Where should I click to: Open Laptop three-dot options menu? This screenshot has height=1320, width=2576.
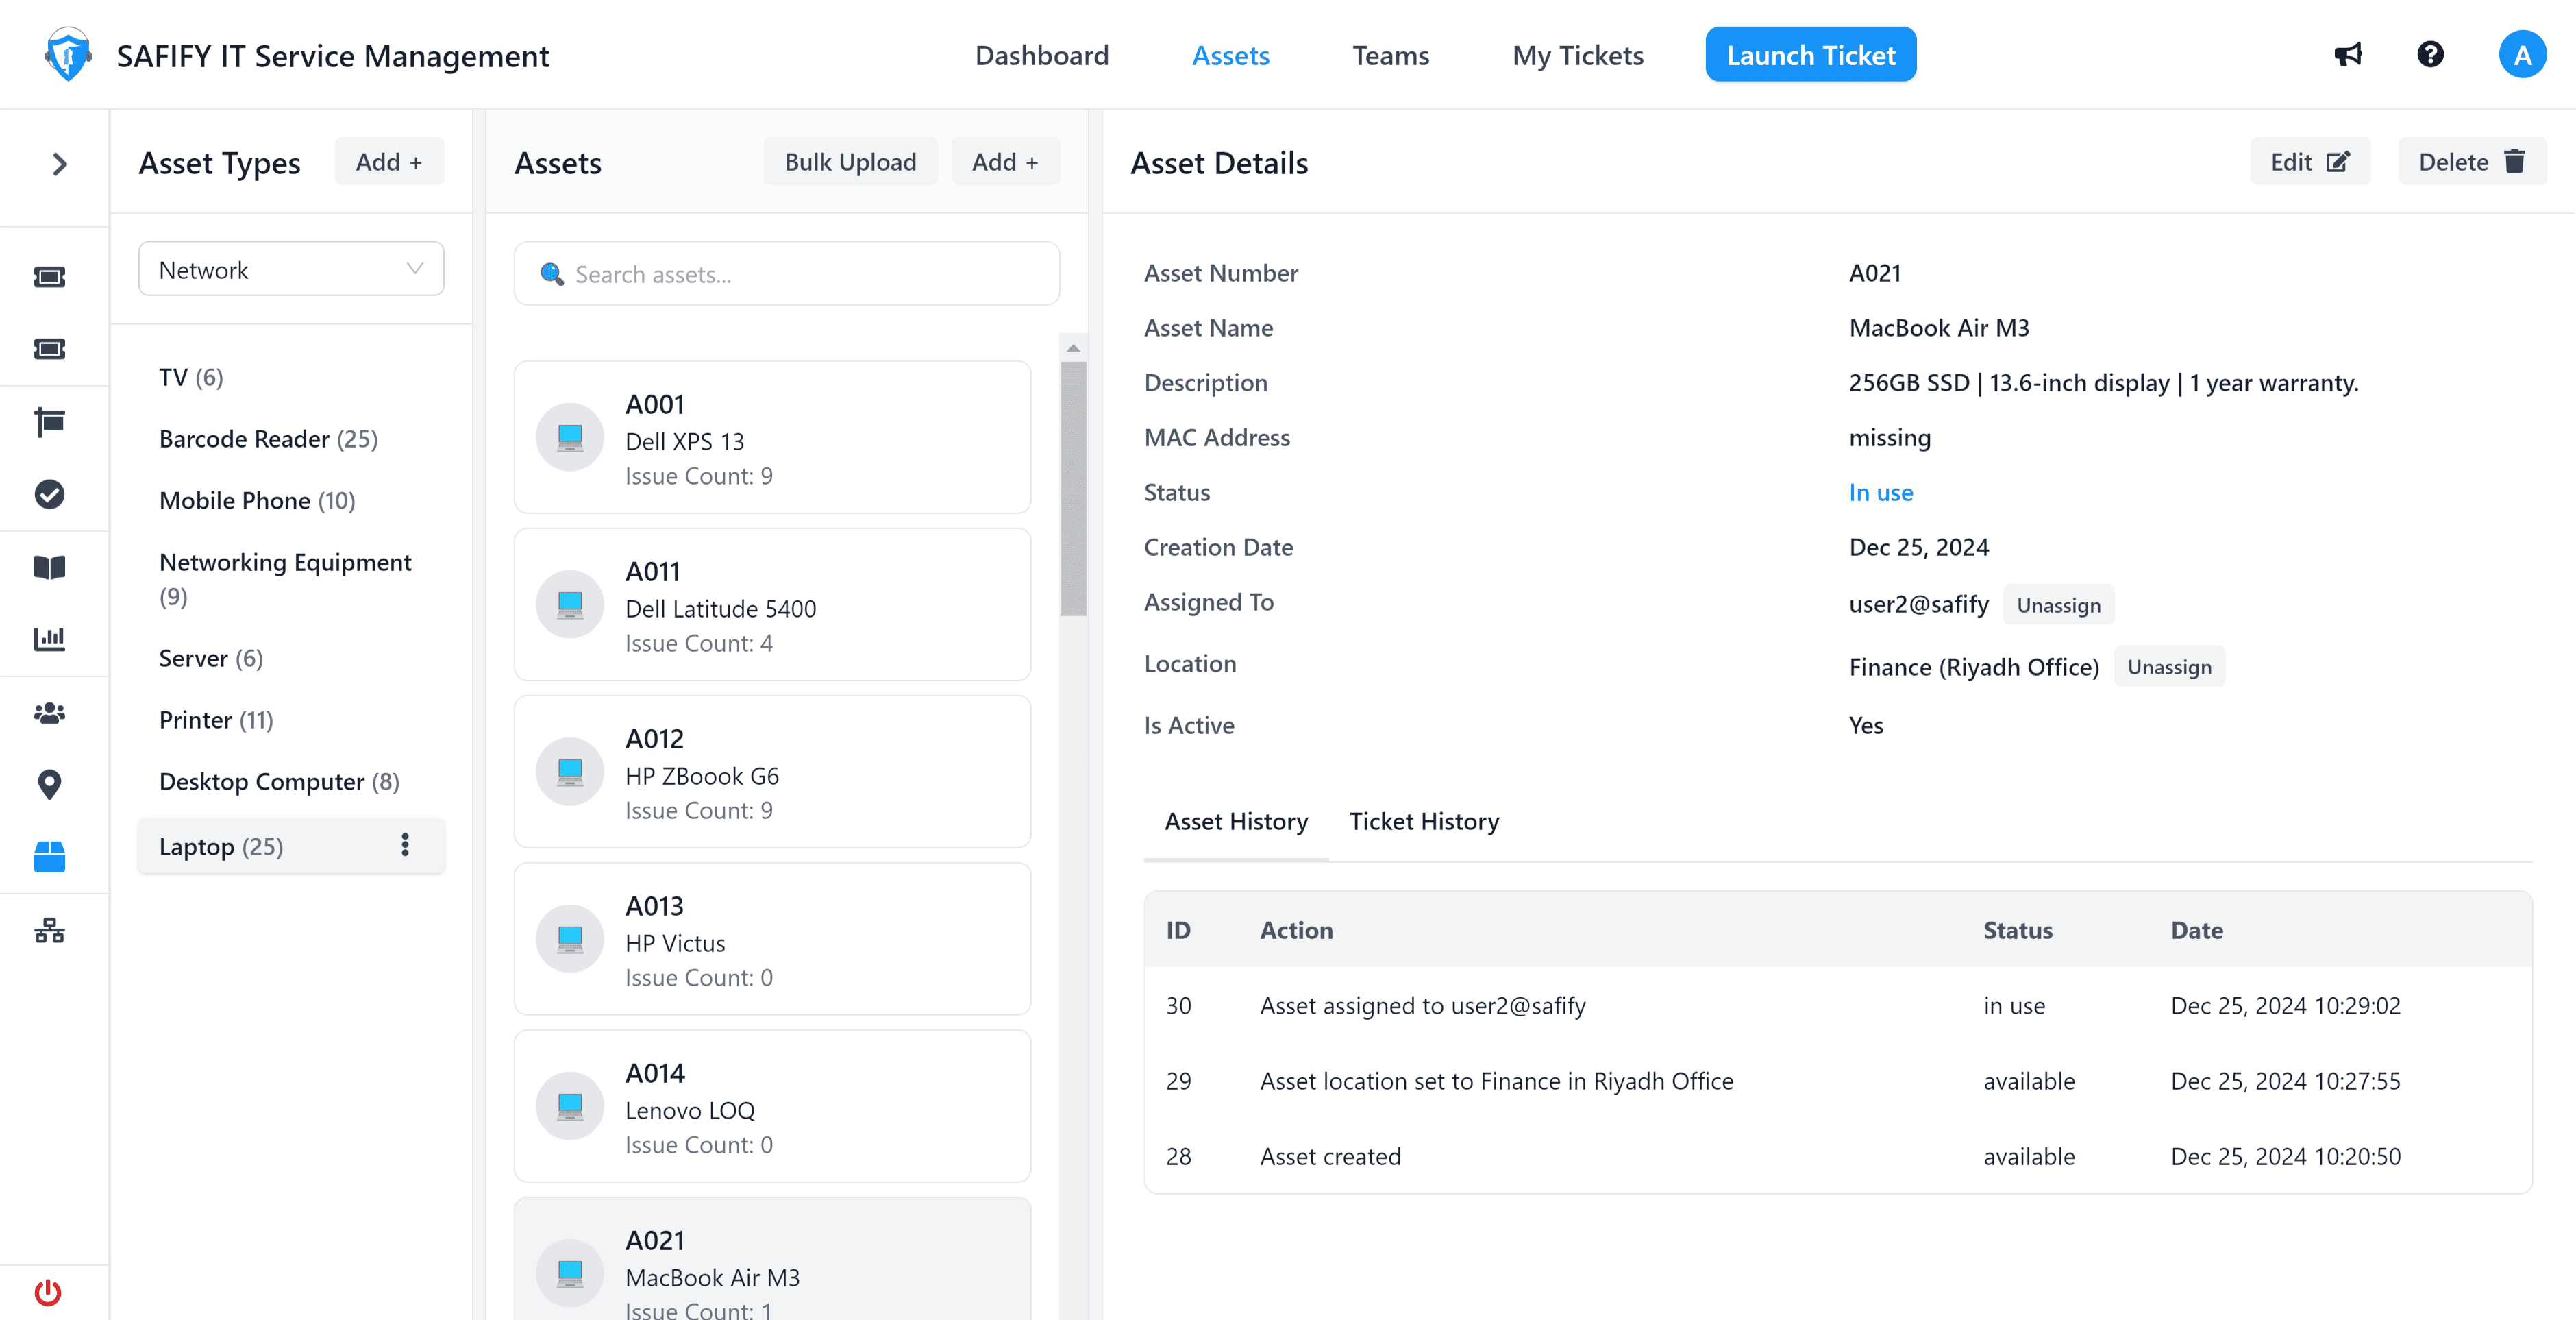tap(405, 846)
